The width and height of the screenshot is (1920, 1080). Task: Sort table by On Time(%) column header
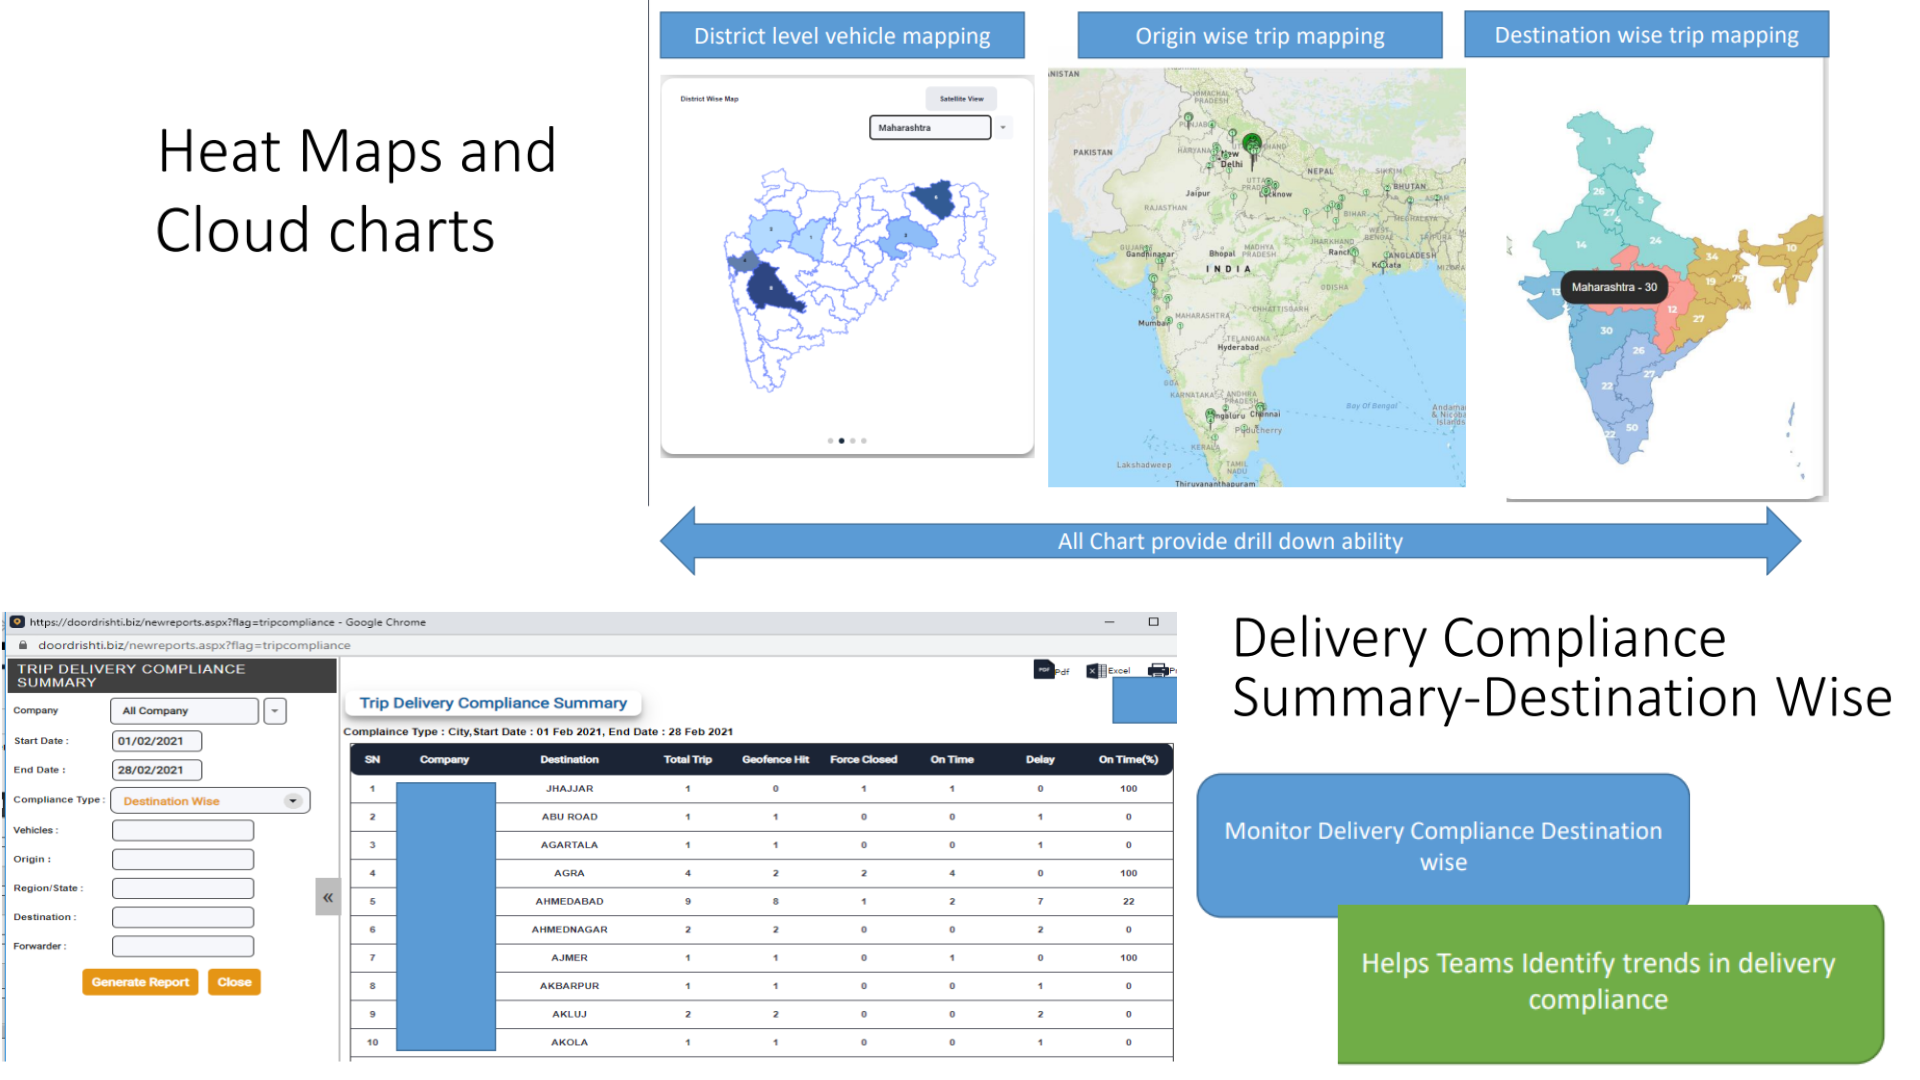click(x=1128, y=759)
